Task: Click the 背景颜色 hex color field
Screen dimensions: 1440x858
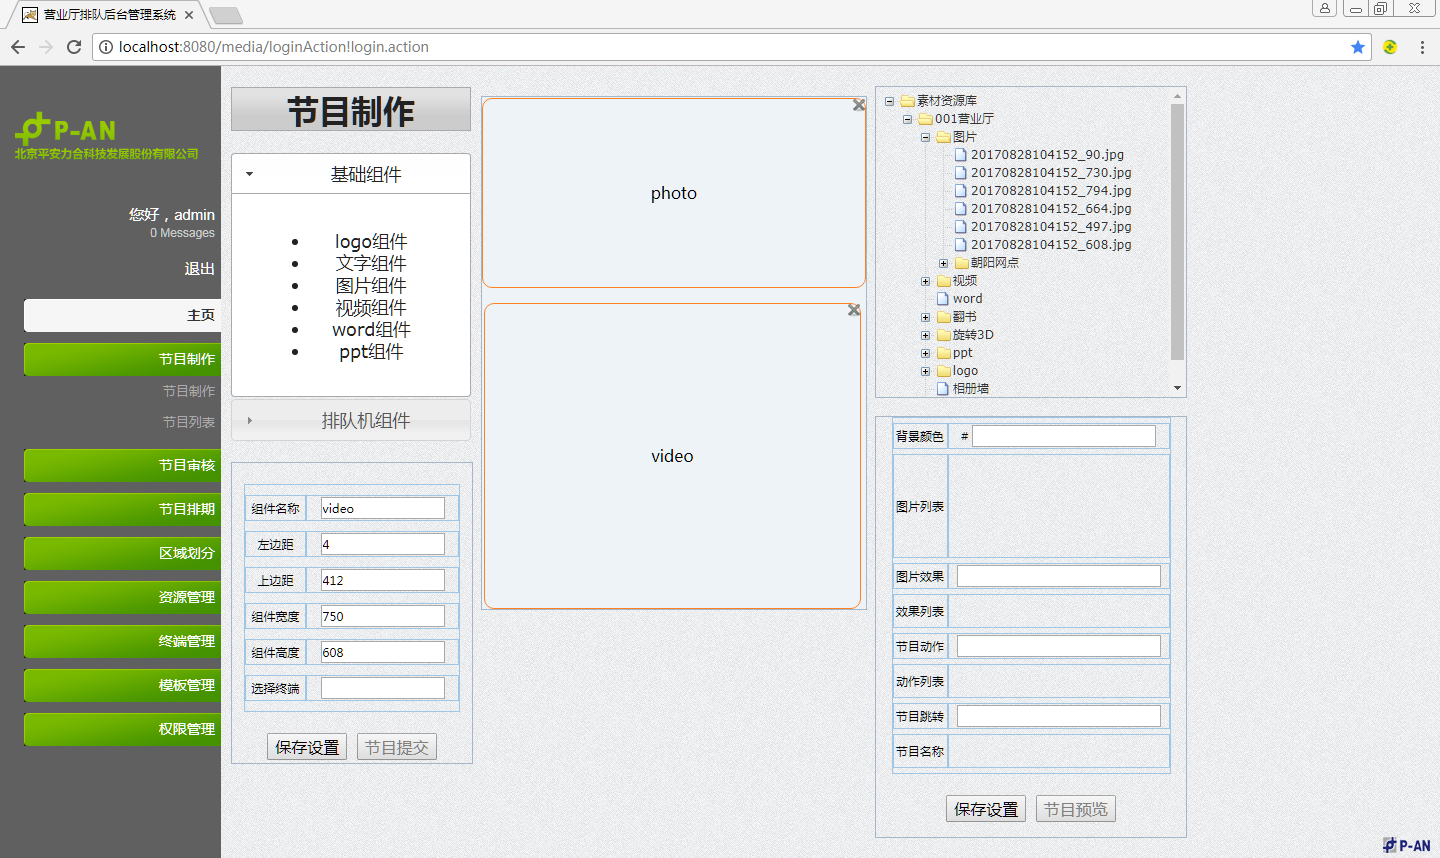Action: coord(1064,436)
